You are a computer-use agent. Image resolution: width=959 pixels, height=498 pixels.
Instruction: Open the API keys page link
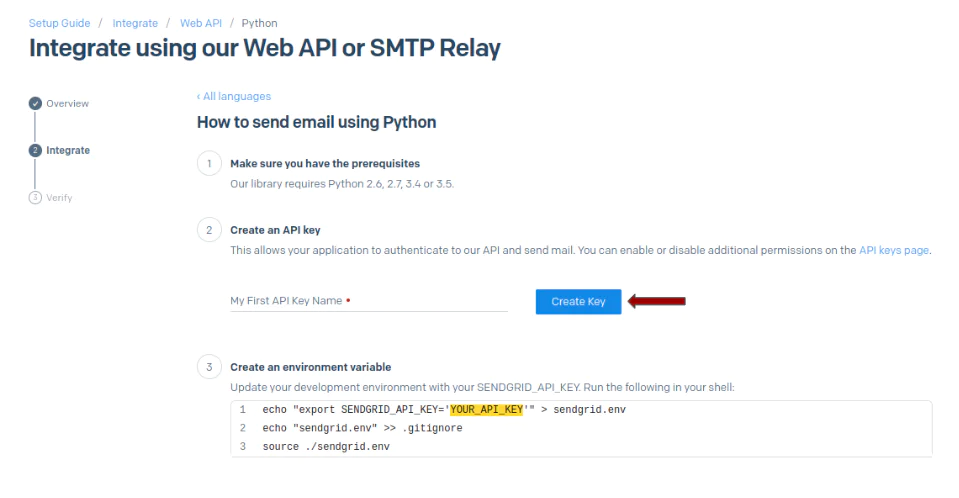(894, 250)
